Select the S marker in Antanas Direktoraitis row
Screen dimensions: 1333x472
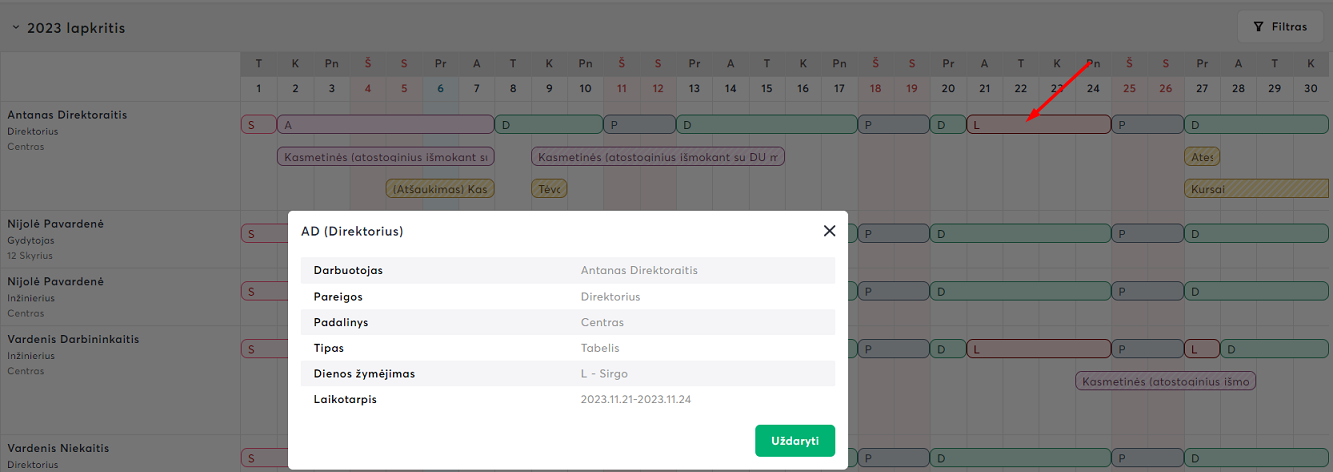pos(258,125)
